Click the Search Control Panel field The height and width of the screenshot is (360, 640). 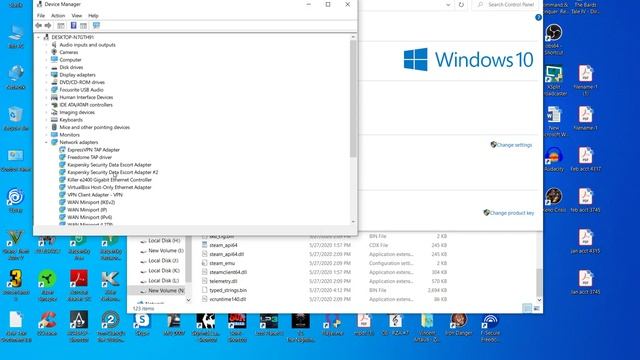click(505, 5)
